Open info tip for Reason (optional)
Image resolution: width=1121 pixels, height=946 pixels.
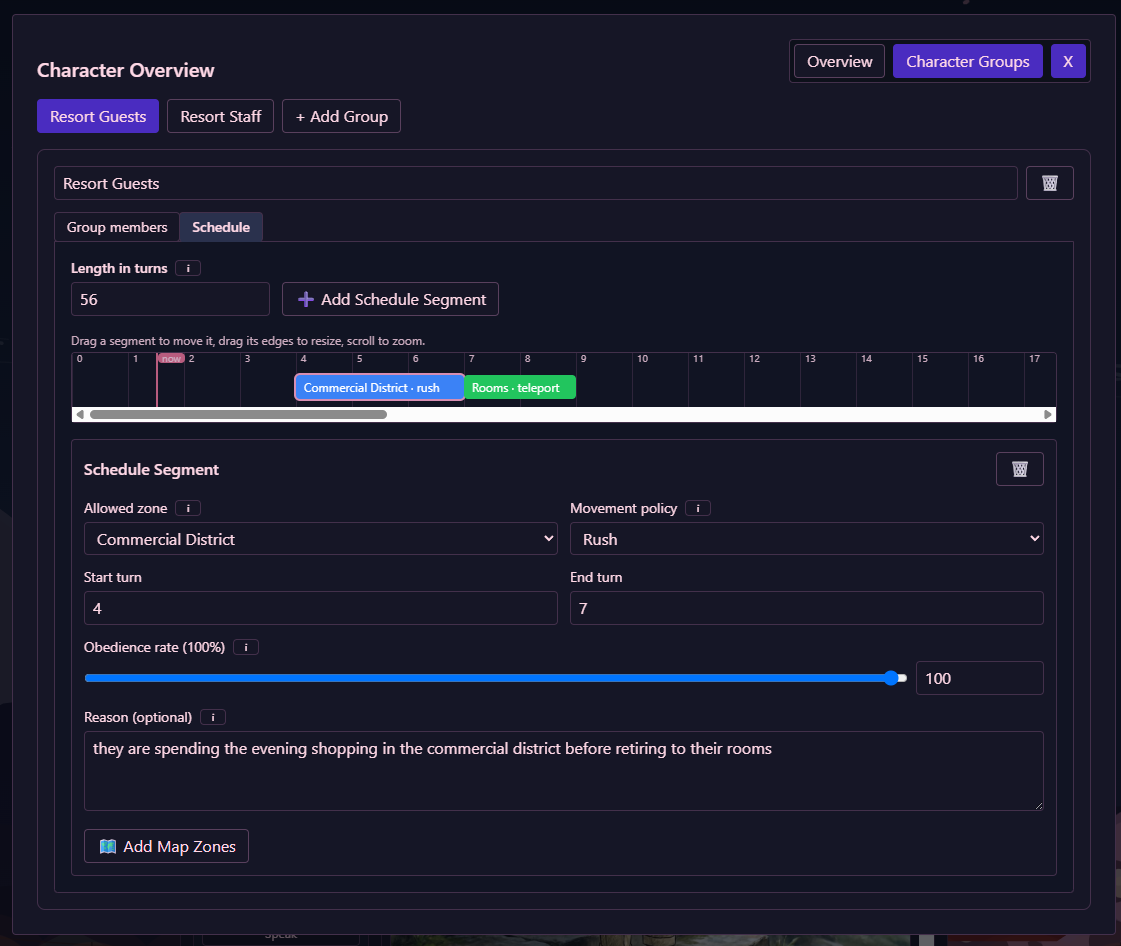(x=213, y=717)
